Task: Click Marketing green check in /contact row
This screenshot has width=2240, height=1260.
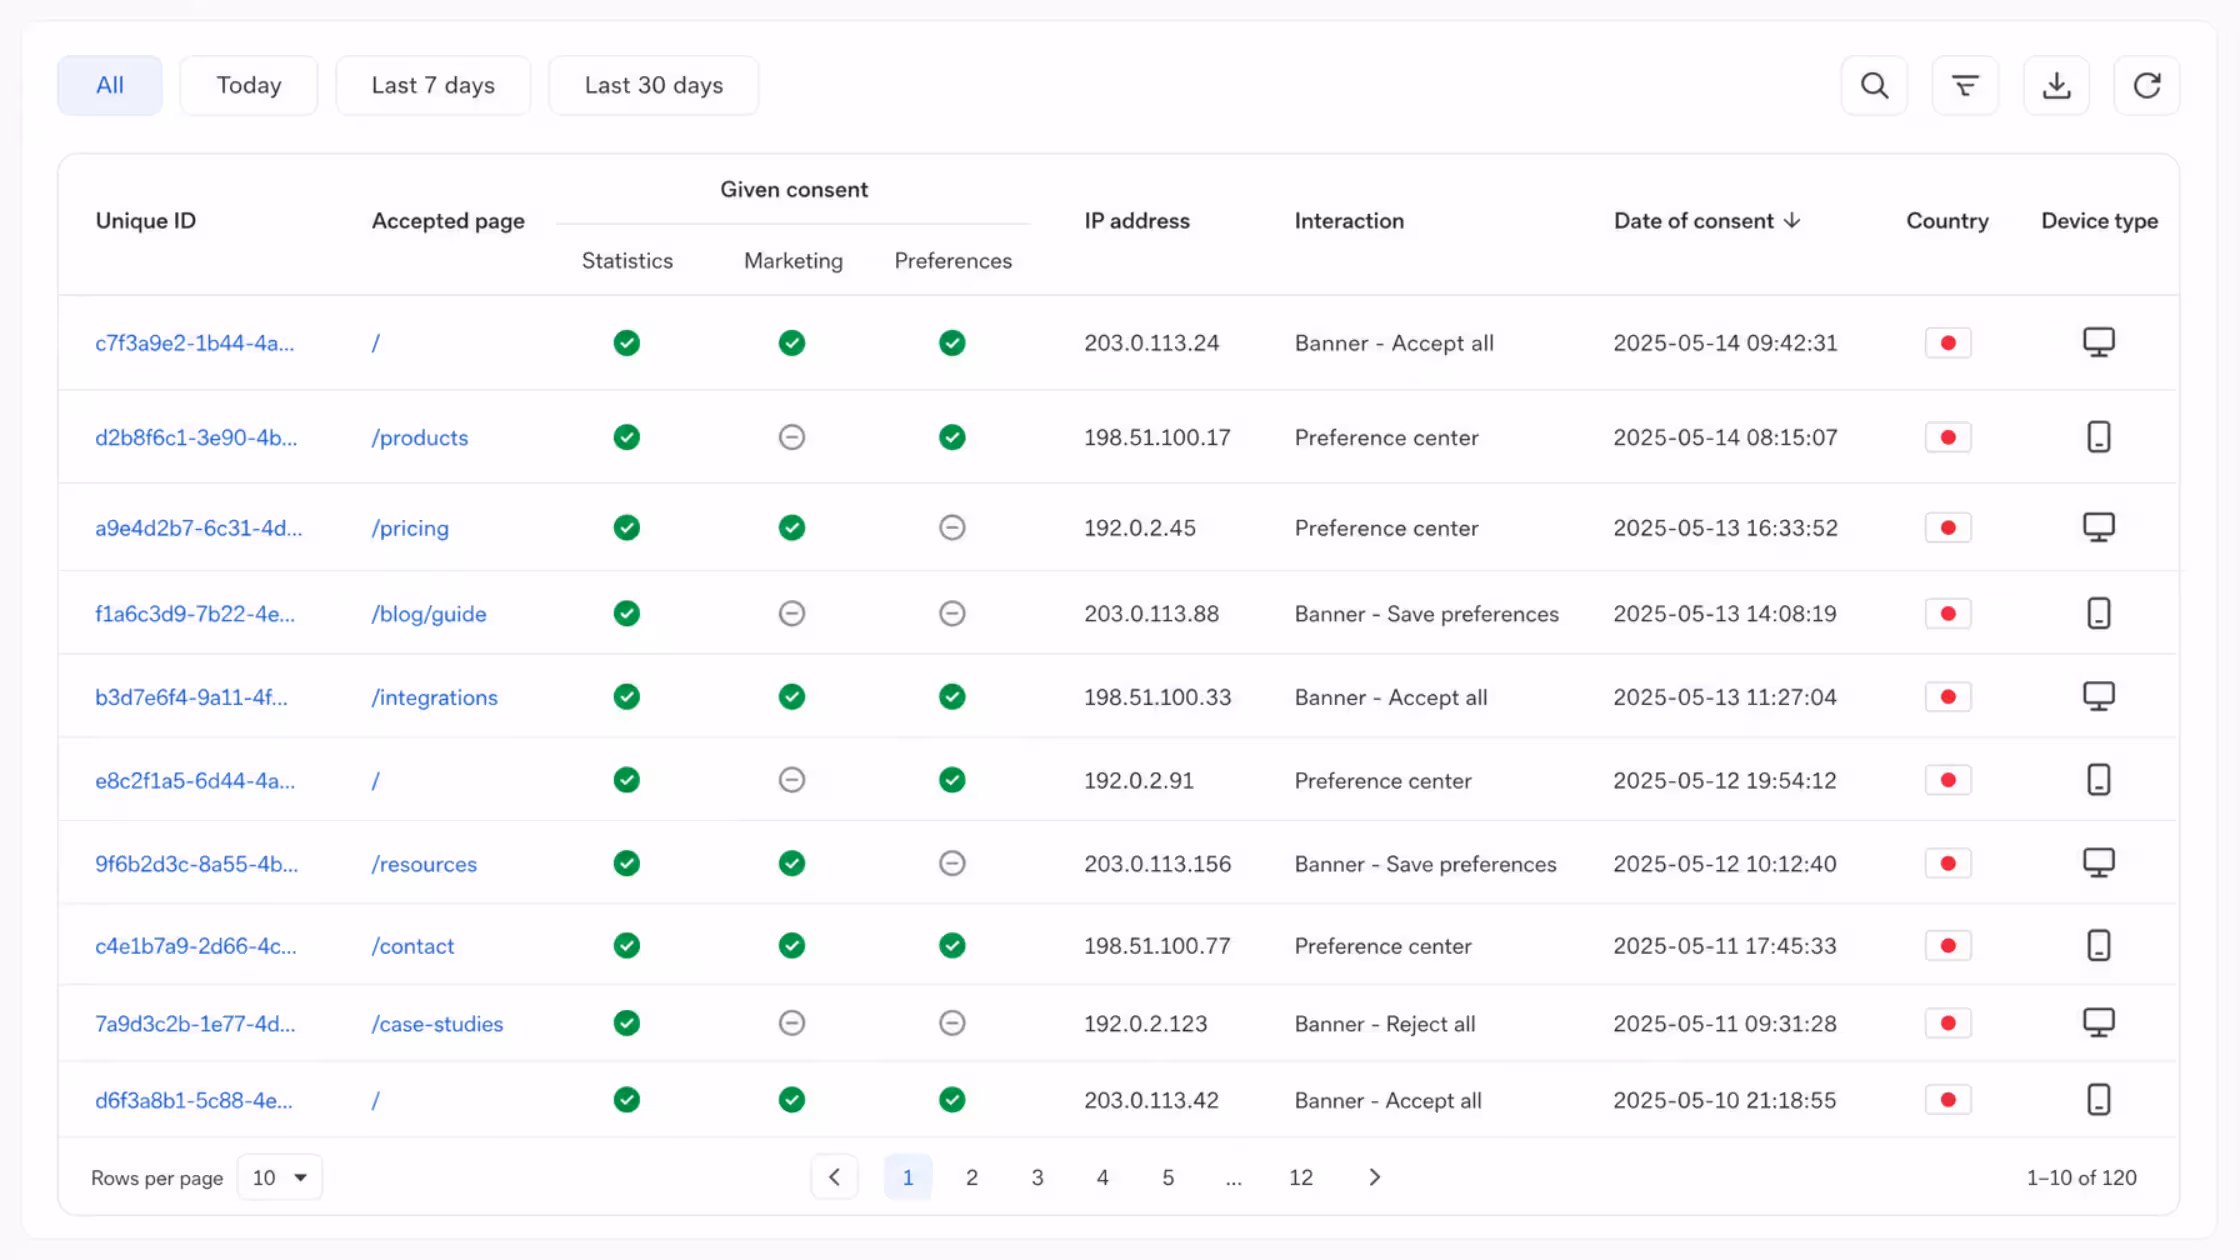Action: [x=791, y=945]
